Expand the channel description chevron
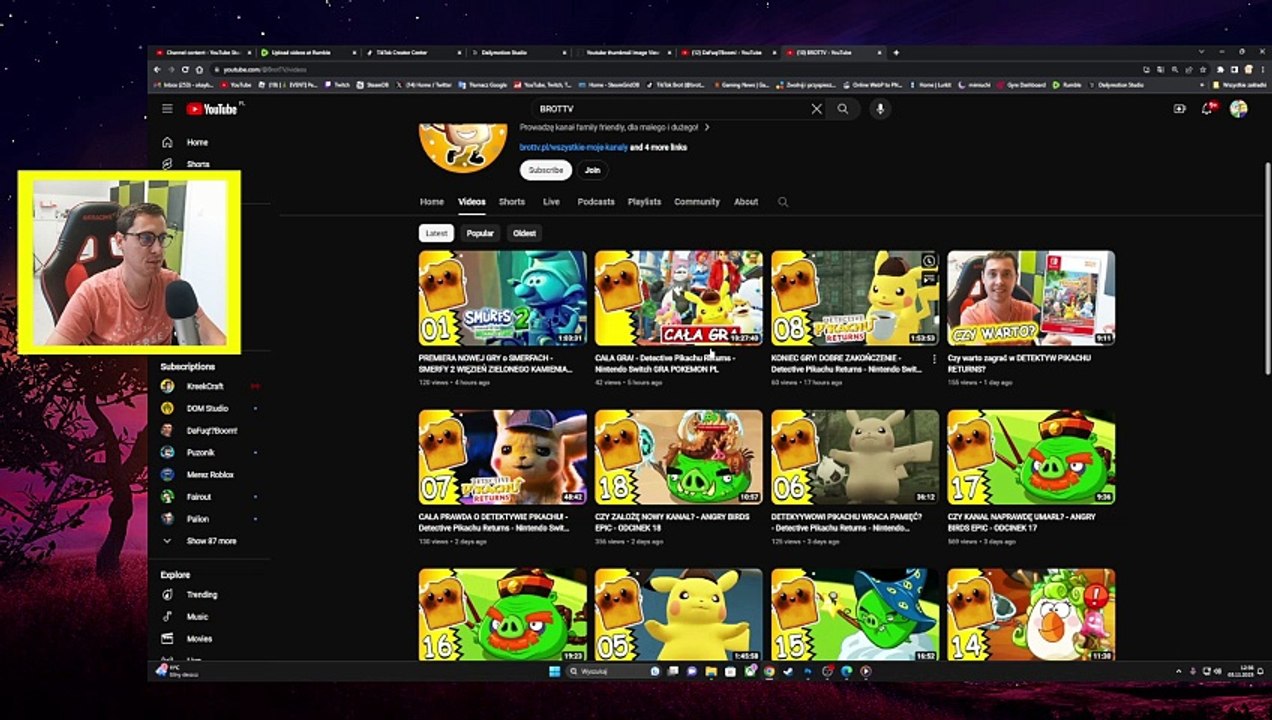The height and width of the screenshot is (720, 1272). point(707,127)
